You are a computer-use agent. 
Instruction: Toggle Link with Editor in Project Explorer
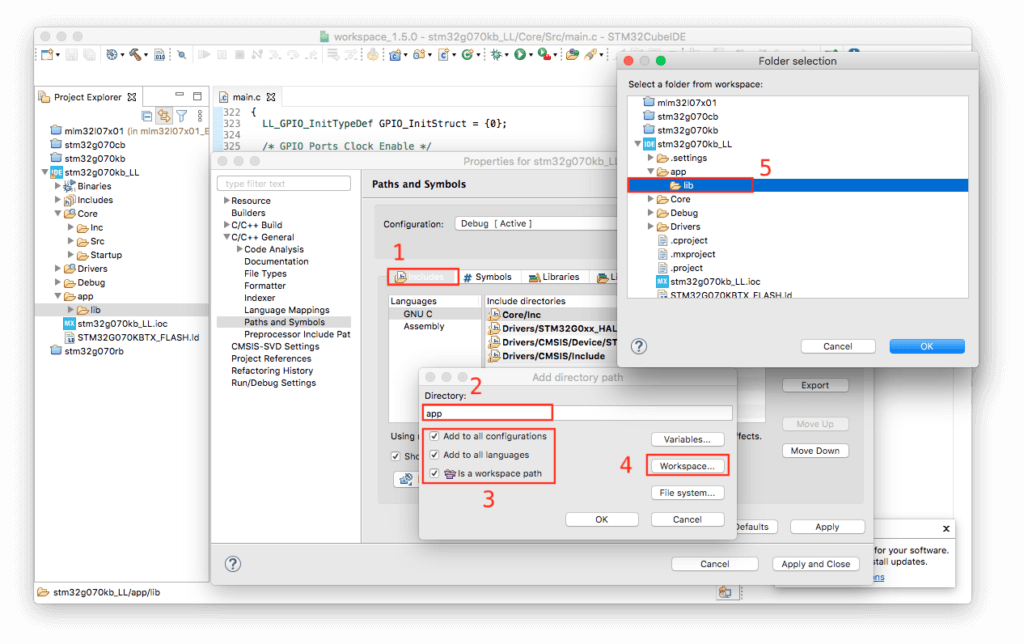(164, 116)
